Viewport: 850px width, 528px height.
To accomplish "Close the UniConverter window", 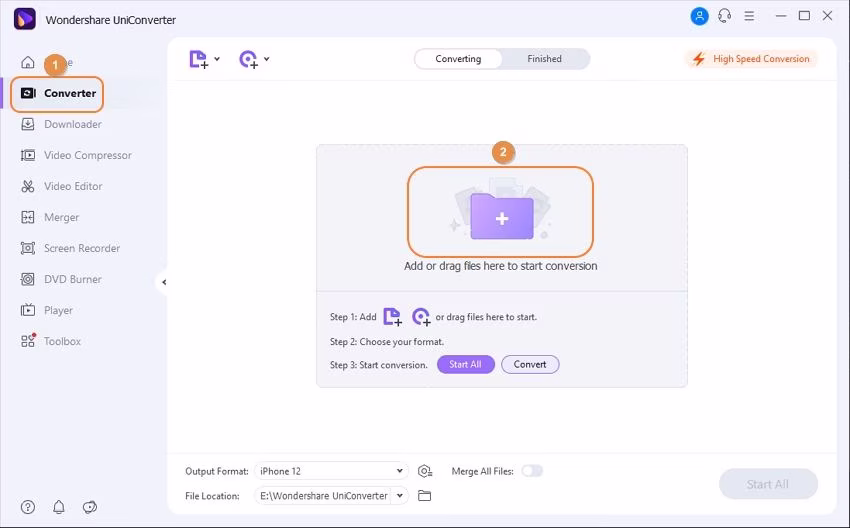I will tap(827, 16).
